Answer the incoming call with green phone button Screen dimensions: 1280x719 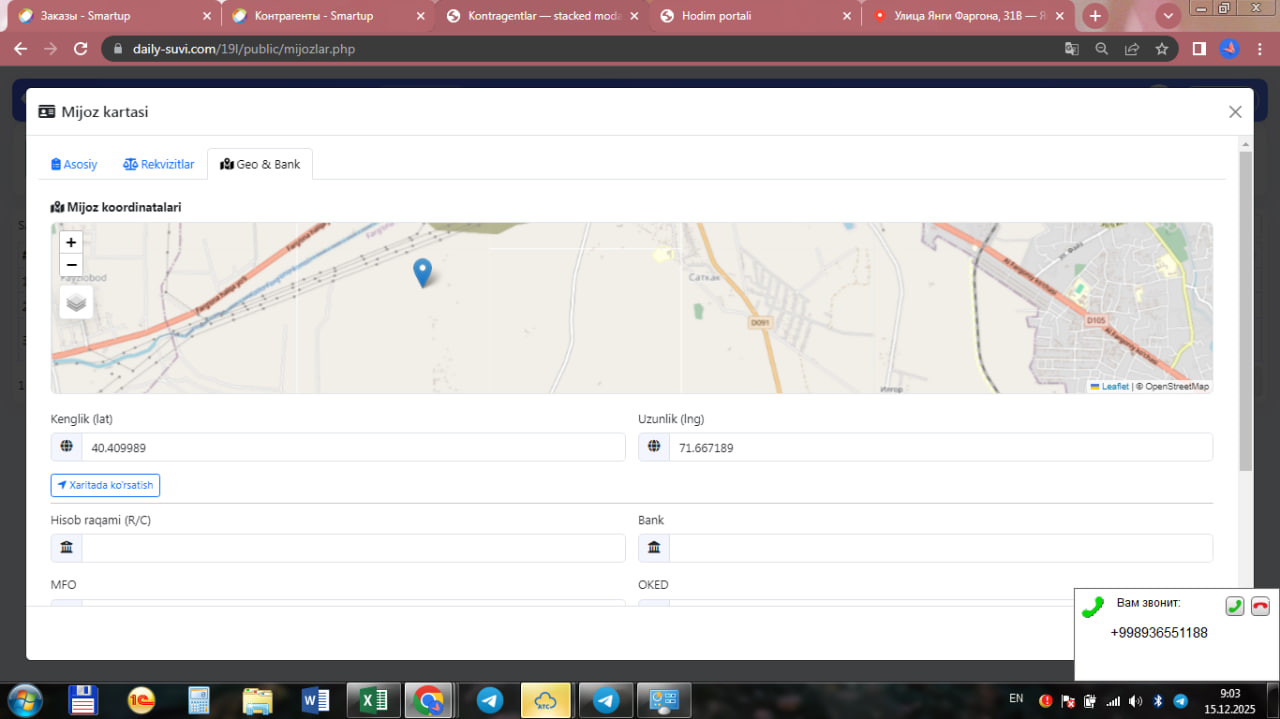coord(1235,606)
